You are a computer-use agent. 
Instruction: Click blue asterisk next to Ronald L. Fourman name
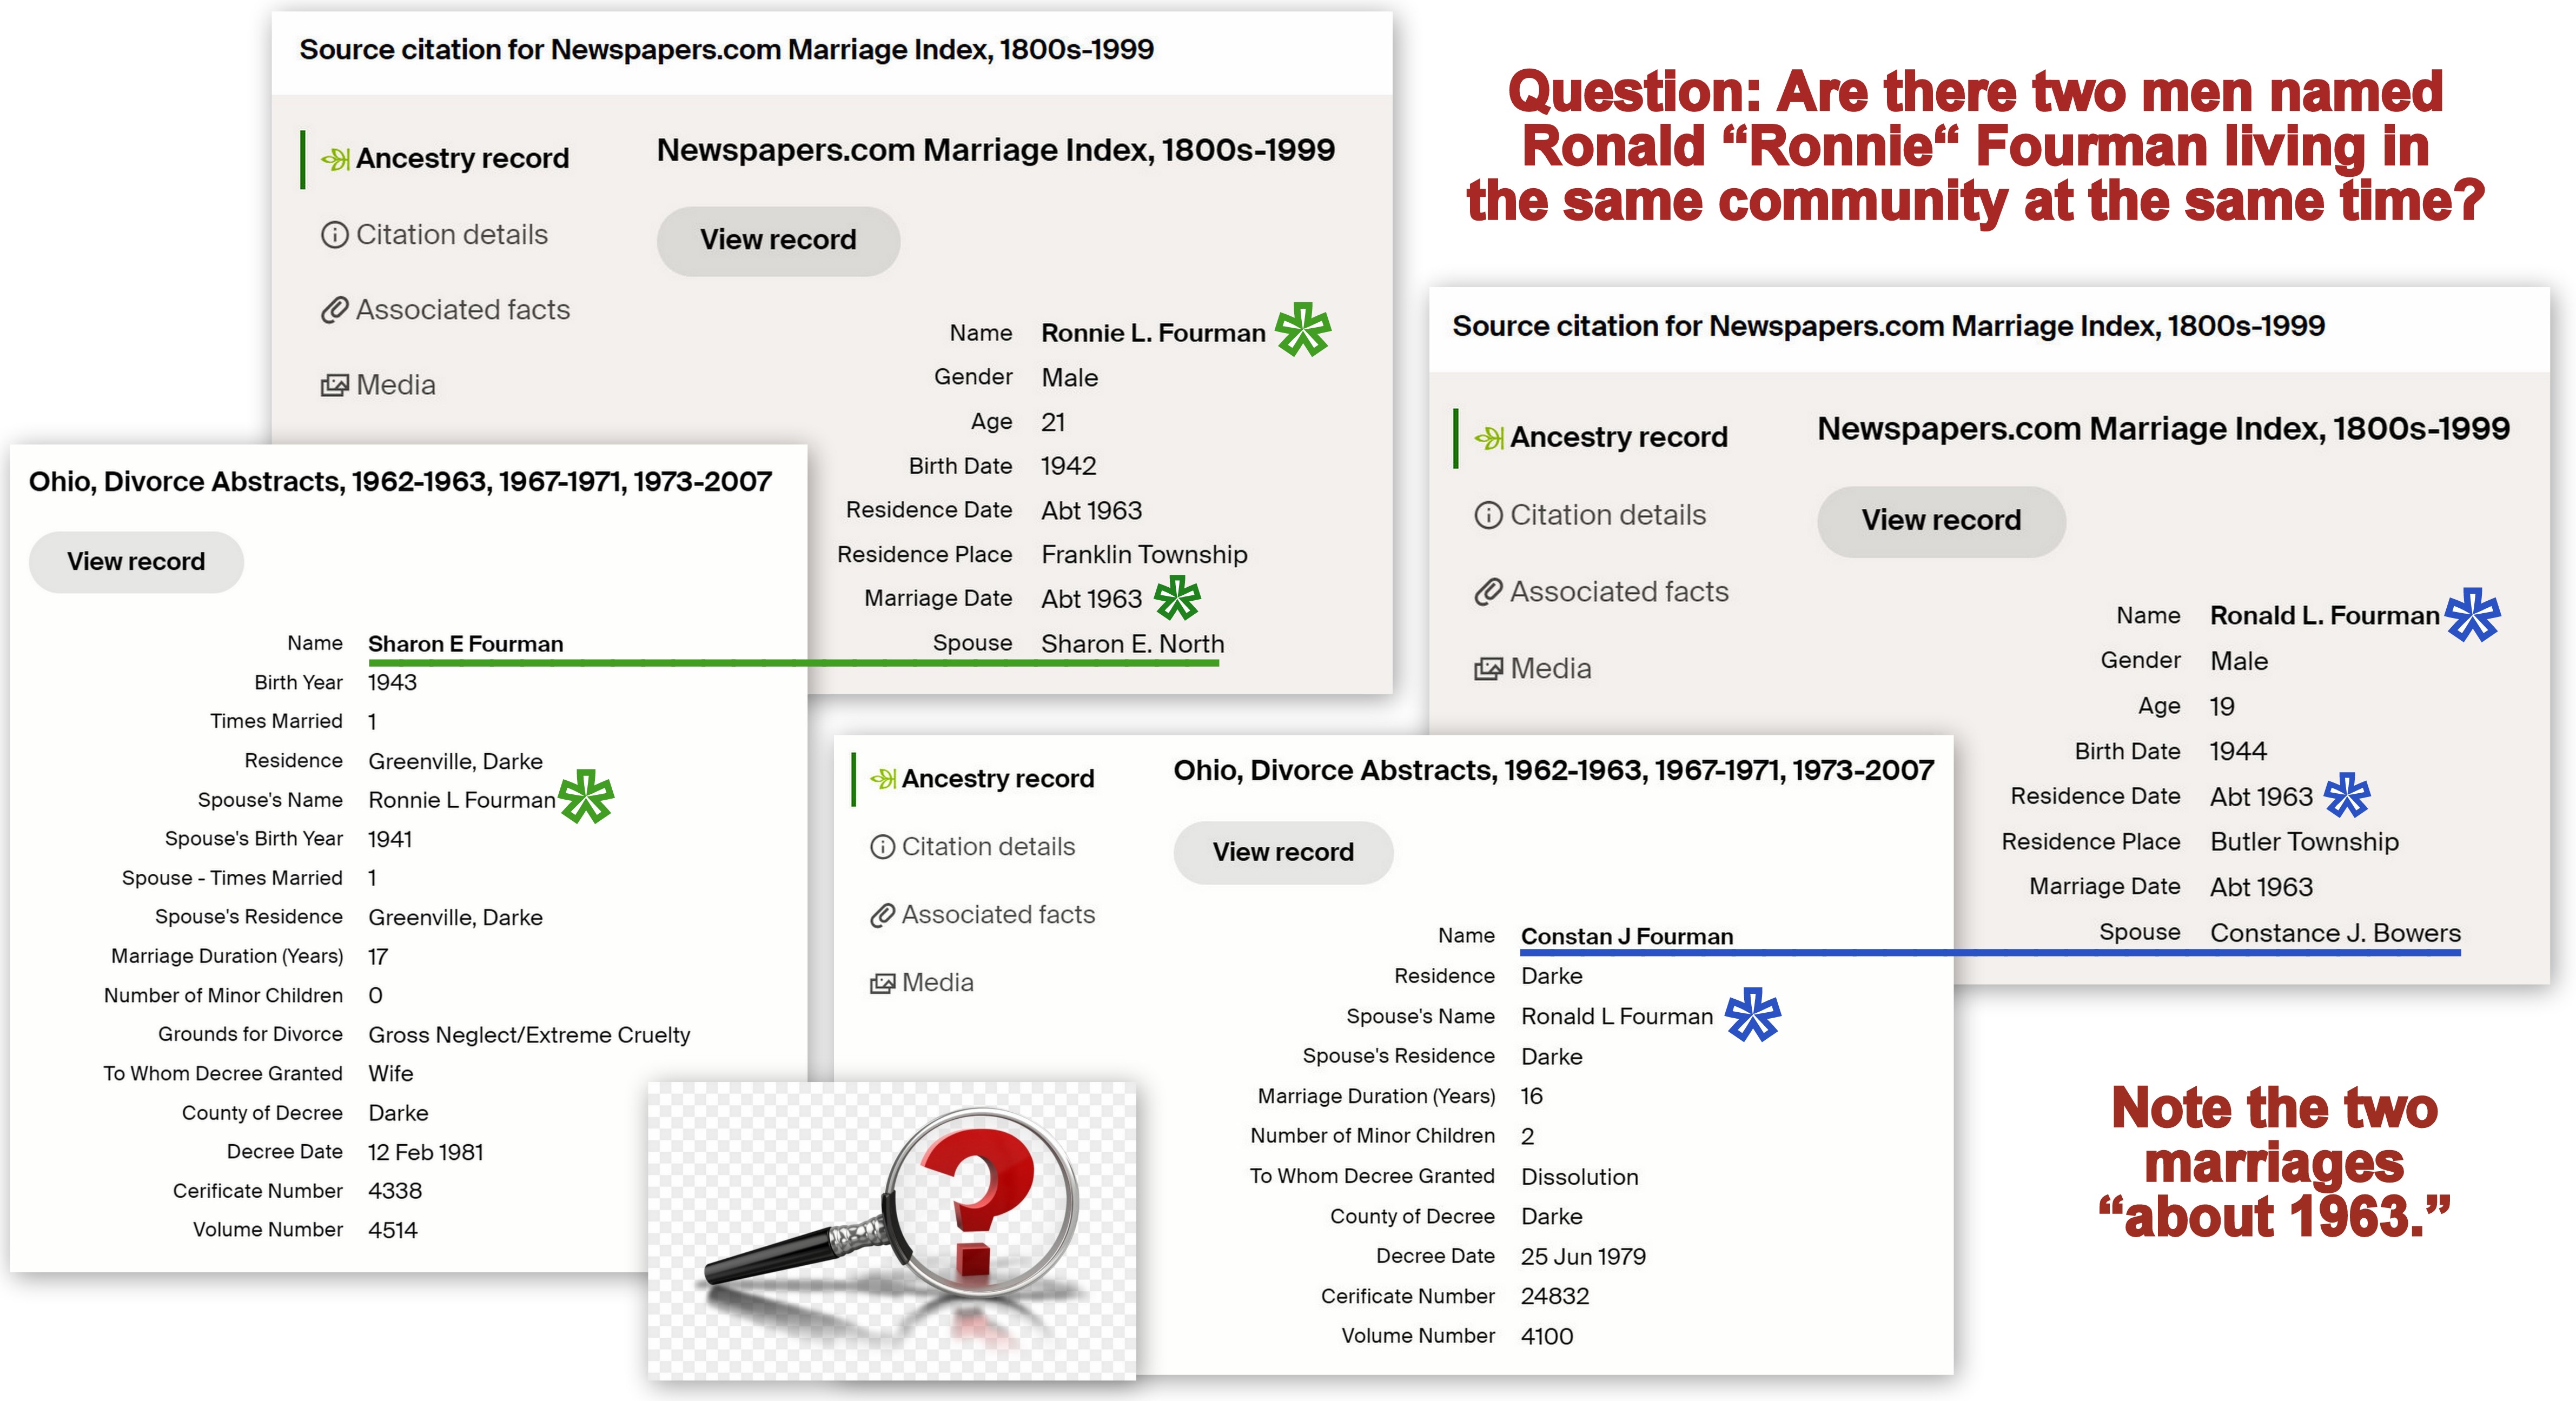[x=2472, y=614]
